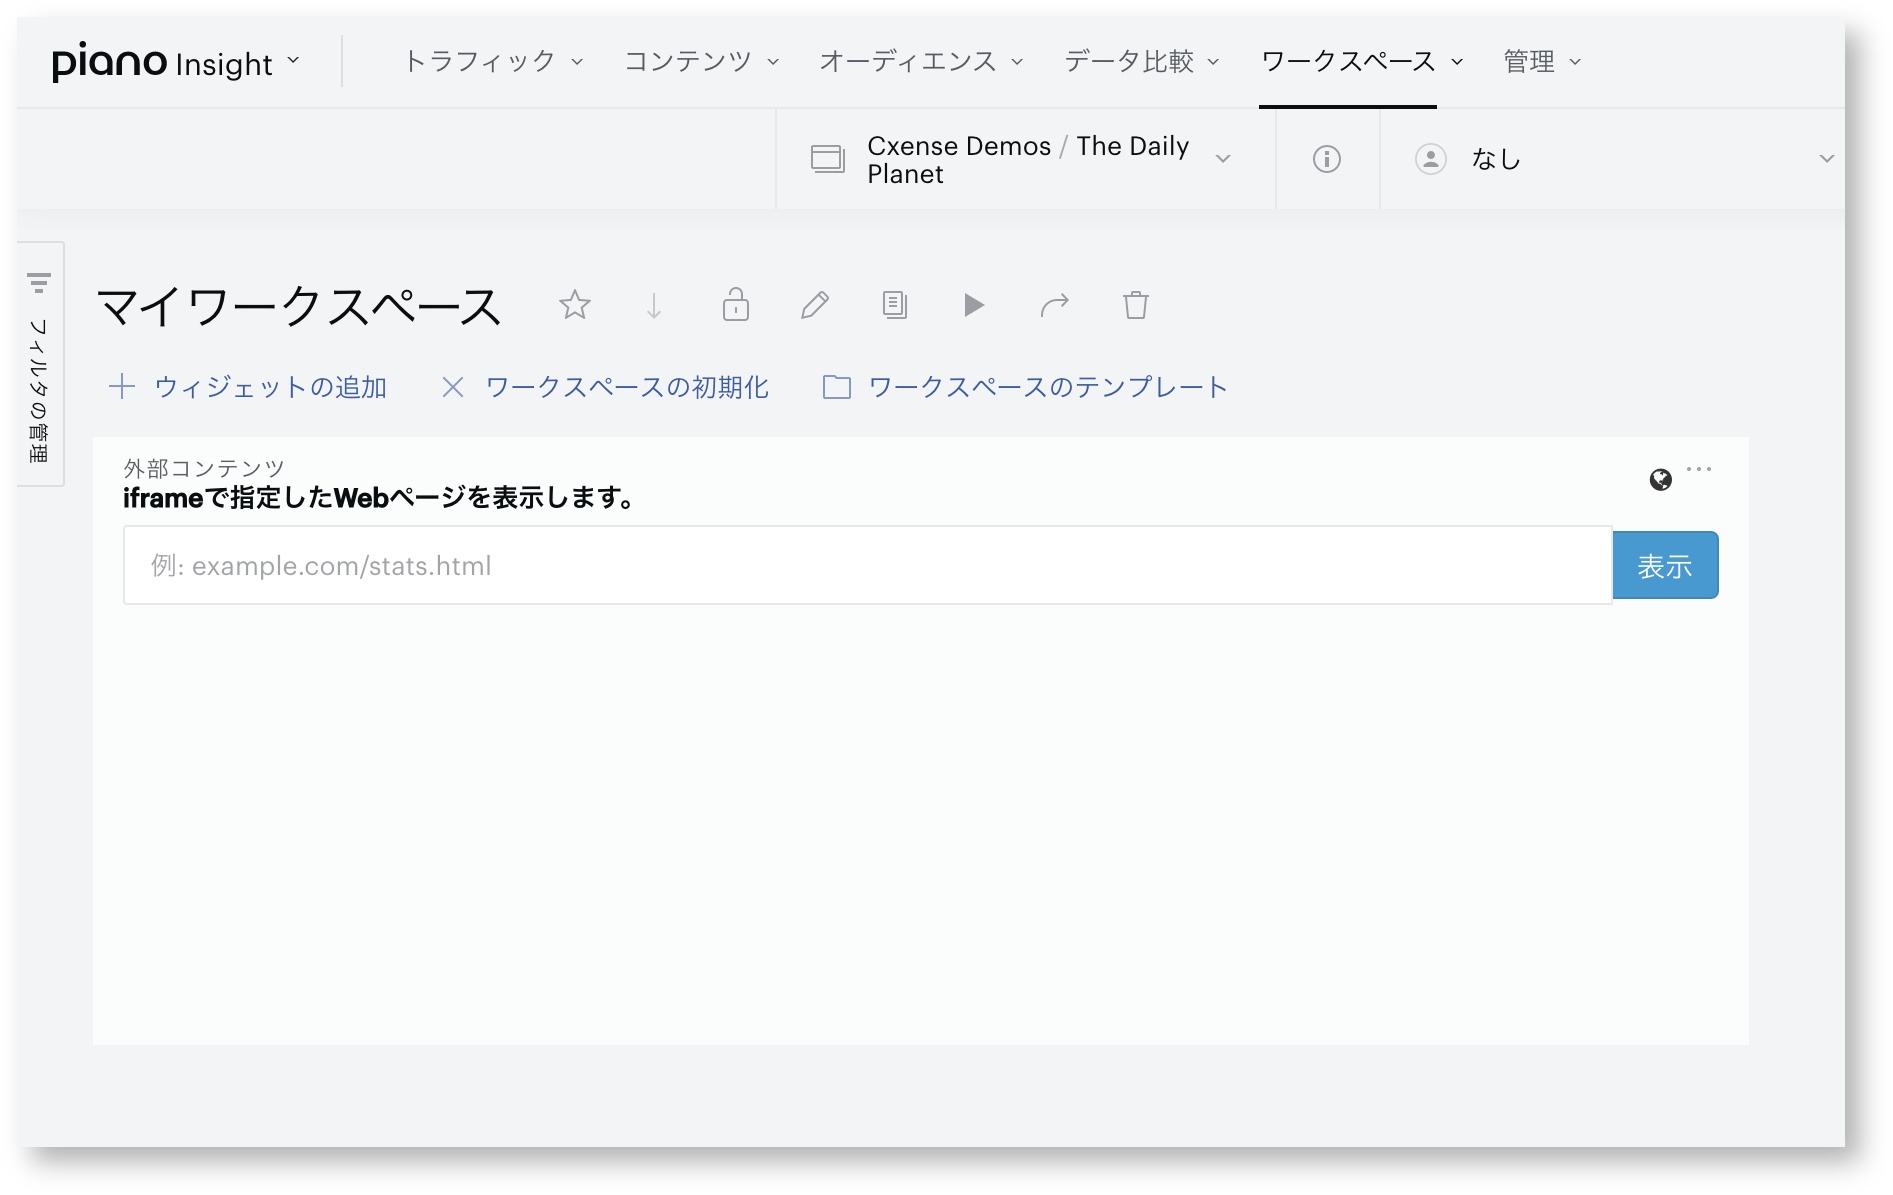The width and height of the screenshot is (1893, 1195).
Task: Open the オーディエンス menu
Action: [x=921, y=62]
